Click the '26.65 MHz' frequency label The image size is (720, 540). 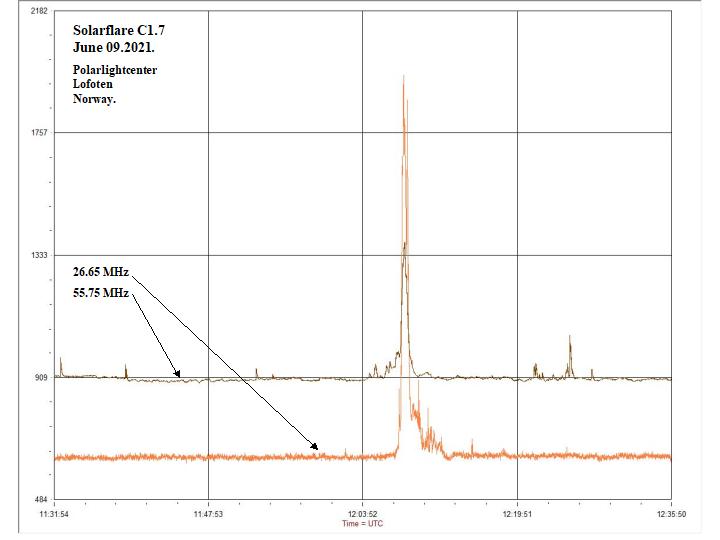coord(100,272)
